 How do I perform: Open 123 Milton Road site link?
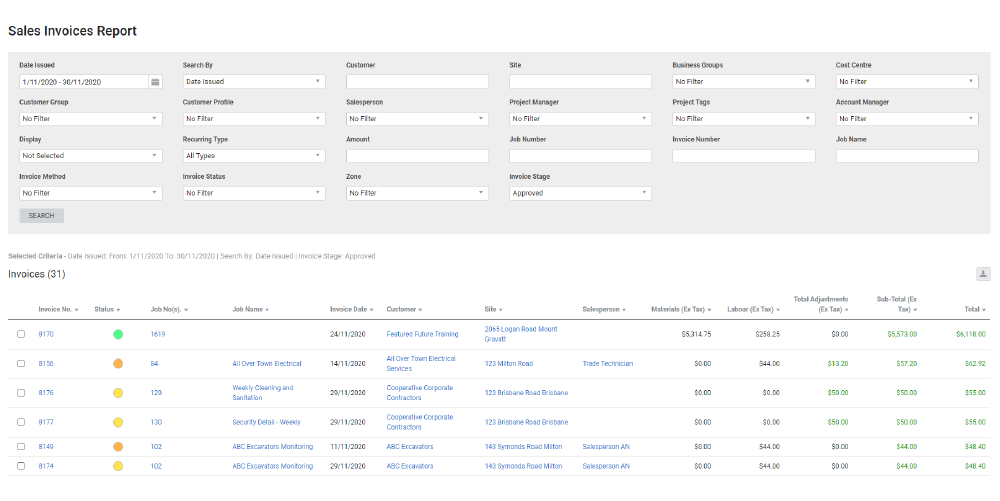click(x=509, y=363)
